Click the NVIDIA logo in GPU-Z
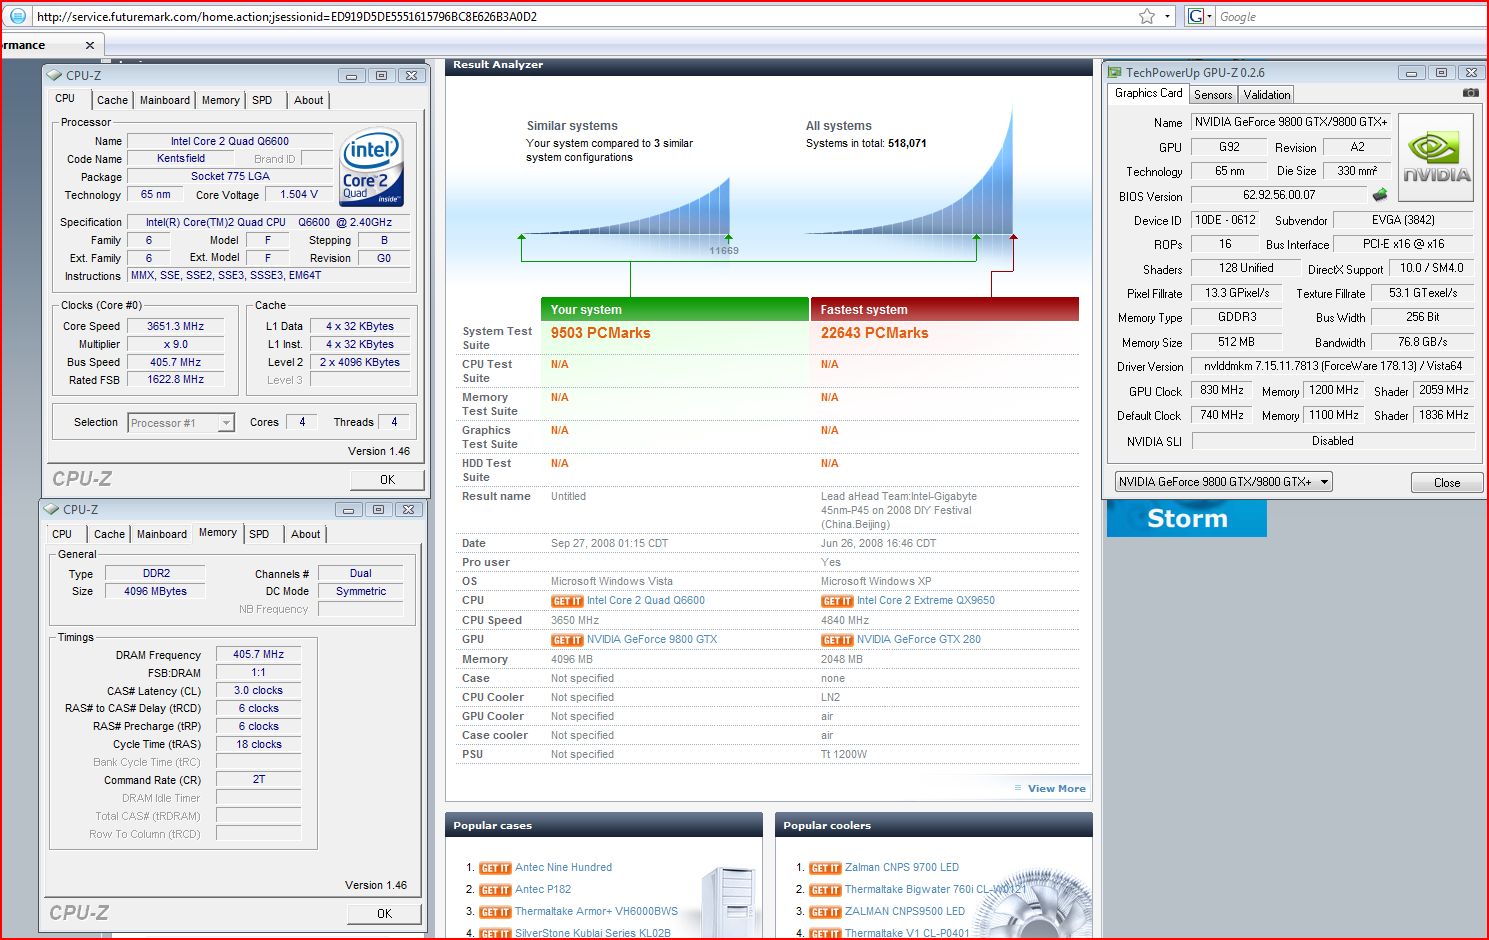This screenshot has width=1489, height=940. coord(1436,158)
